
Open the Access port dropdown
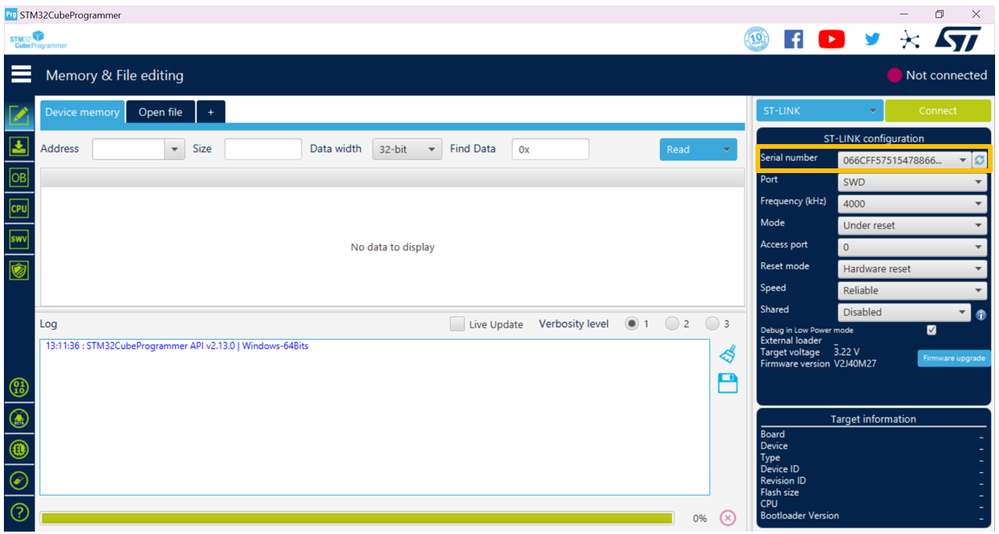pyautogui.click(x=912, y=247)
